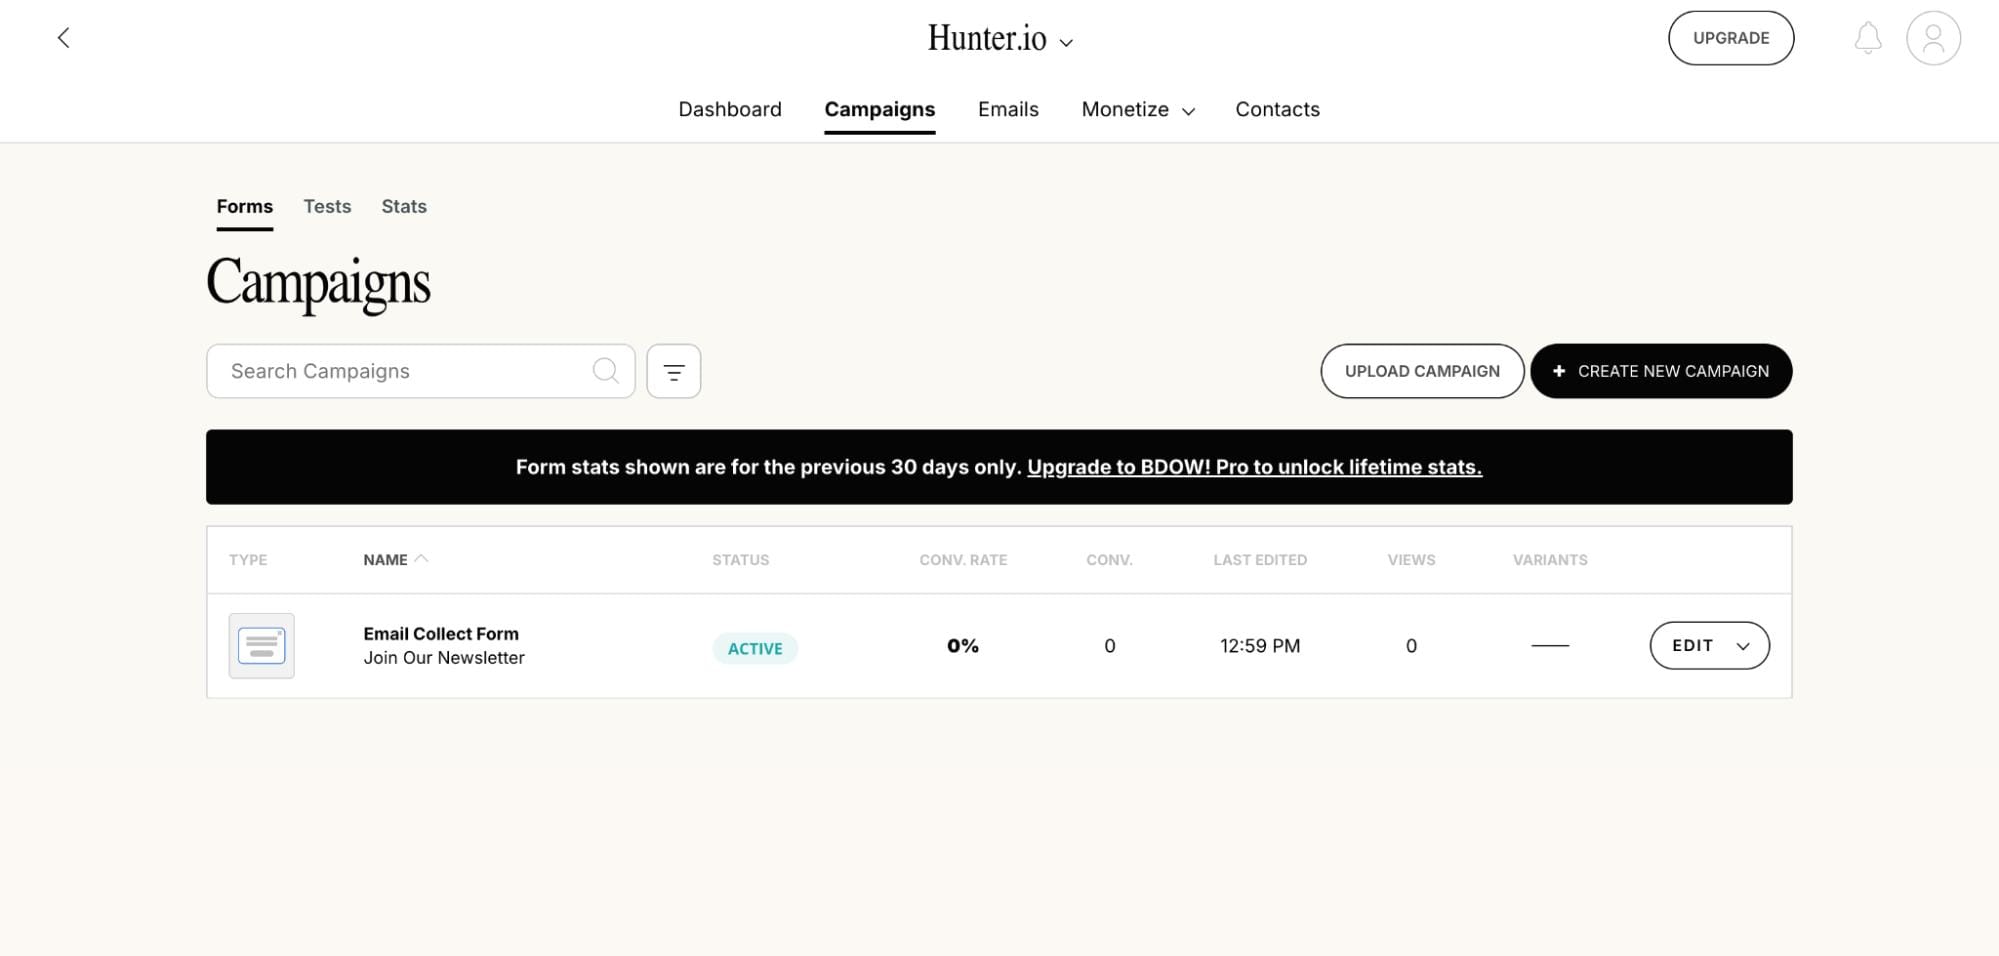
Task: Expand the Monetize menu
Action: 1138,109
